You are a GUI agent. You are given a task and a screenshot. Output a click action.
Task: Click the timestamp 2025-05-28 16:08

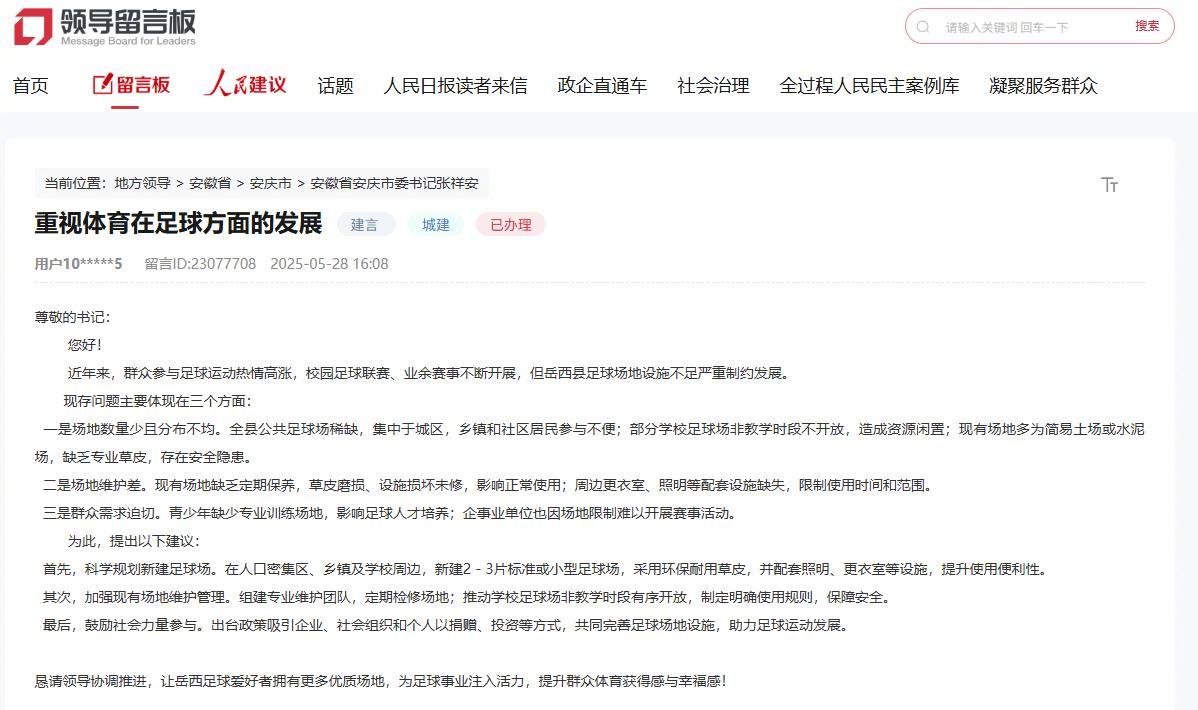pyautogui.click(x=329, y=264)
